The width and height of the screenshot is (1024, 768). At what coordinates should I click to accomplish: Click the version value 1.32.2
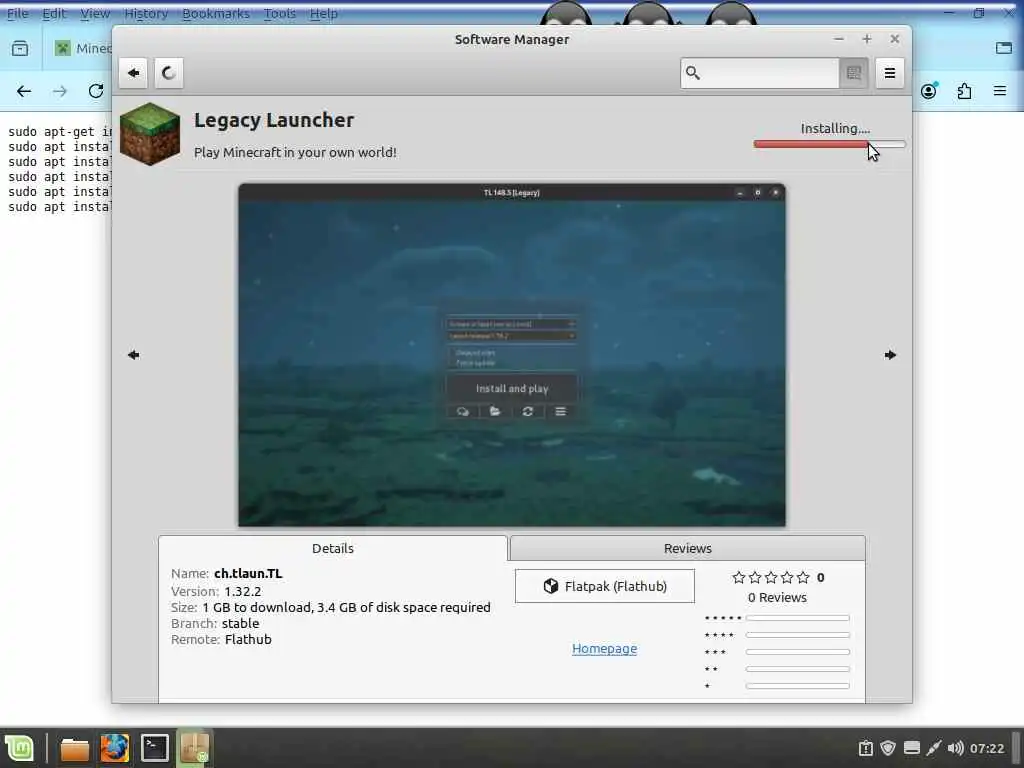pos(243,591)
